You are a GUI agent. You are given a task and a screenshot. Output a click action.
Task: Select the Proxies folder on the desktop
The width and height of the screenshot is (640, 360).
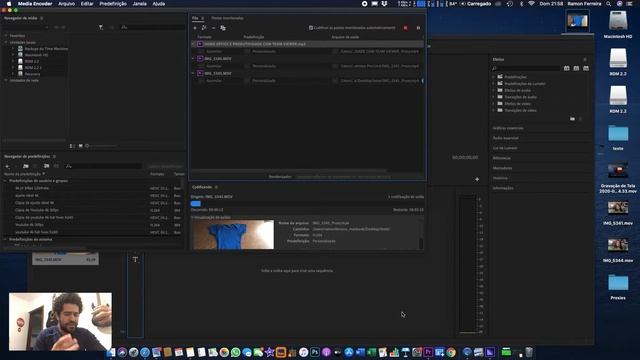(618, 283)
